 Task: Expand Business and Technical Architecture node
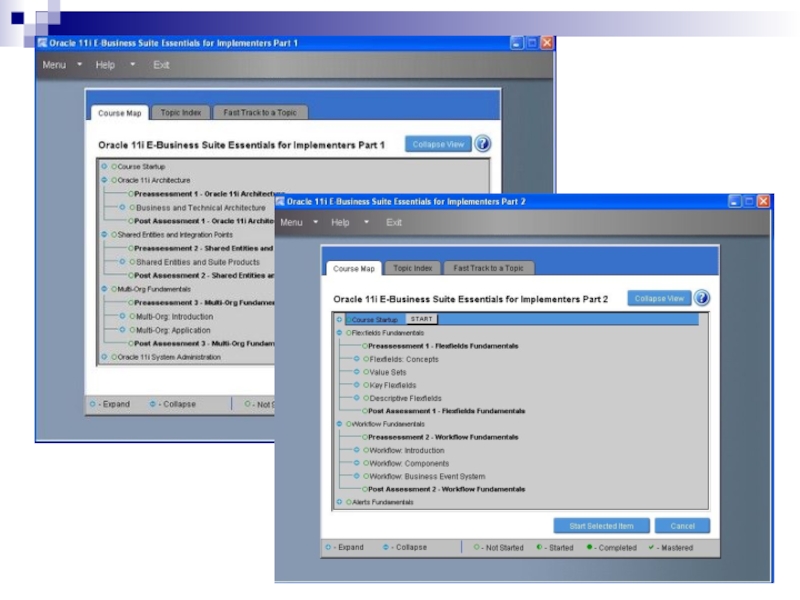[122, 207]
